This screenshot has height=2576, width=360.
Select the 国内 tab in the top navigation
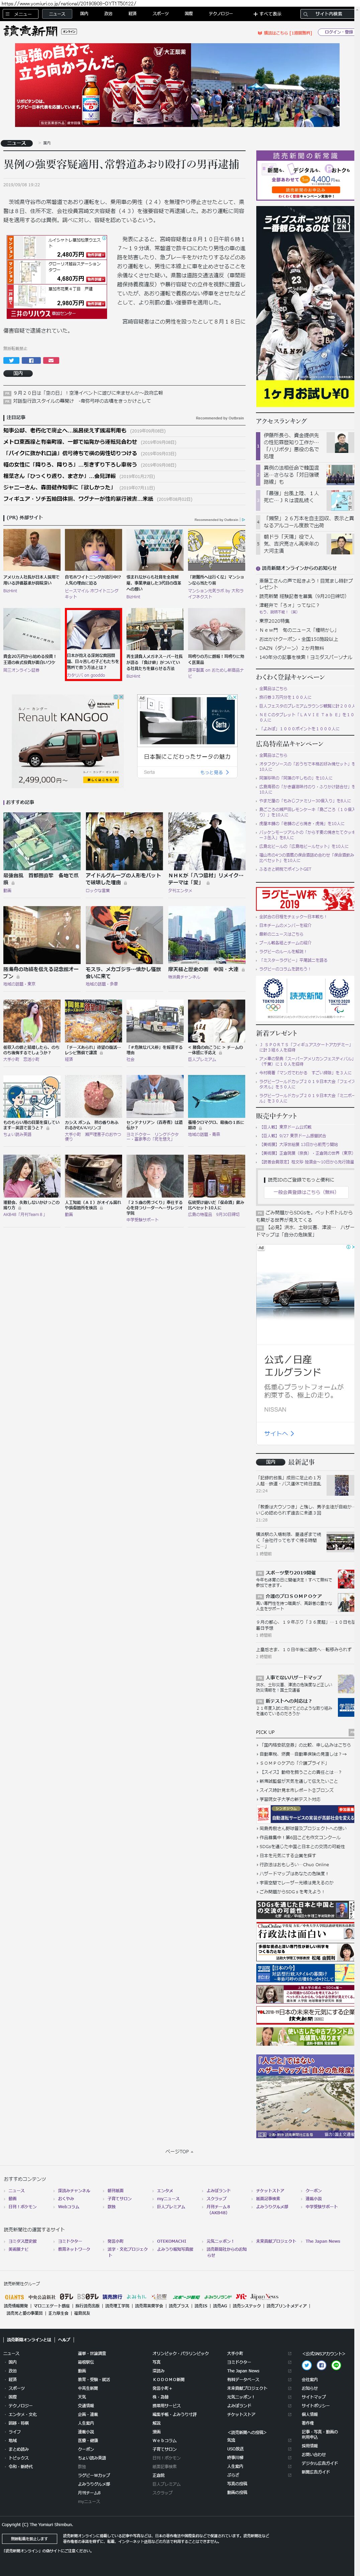pos(84,14)
